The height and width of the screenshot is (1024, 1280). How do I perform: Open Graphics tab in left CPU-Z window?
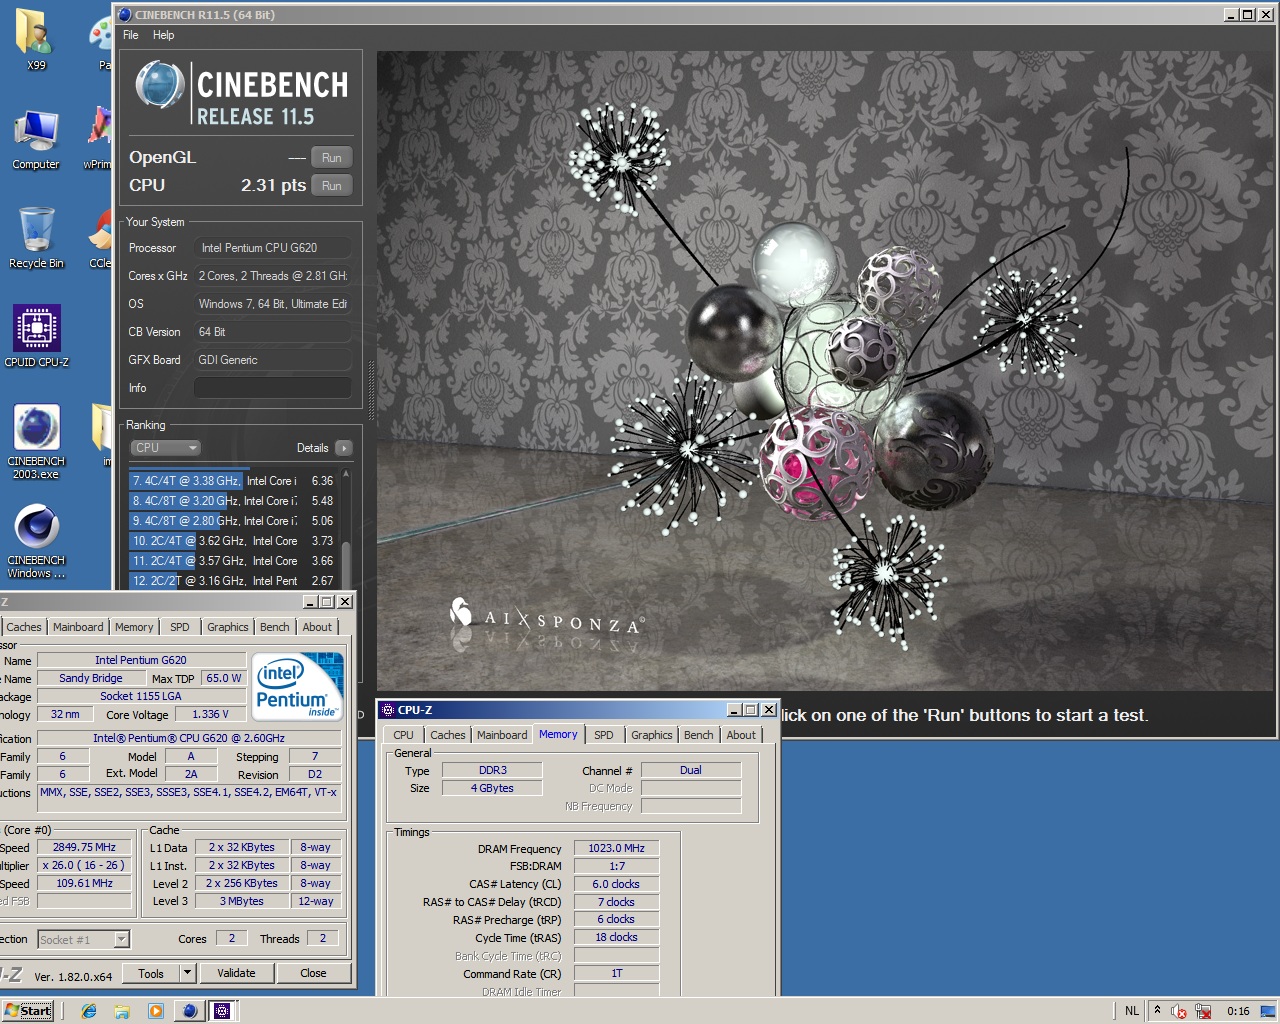[x=228, y=627]
